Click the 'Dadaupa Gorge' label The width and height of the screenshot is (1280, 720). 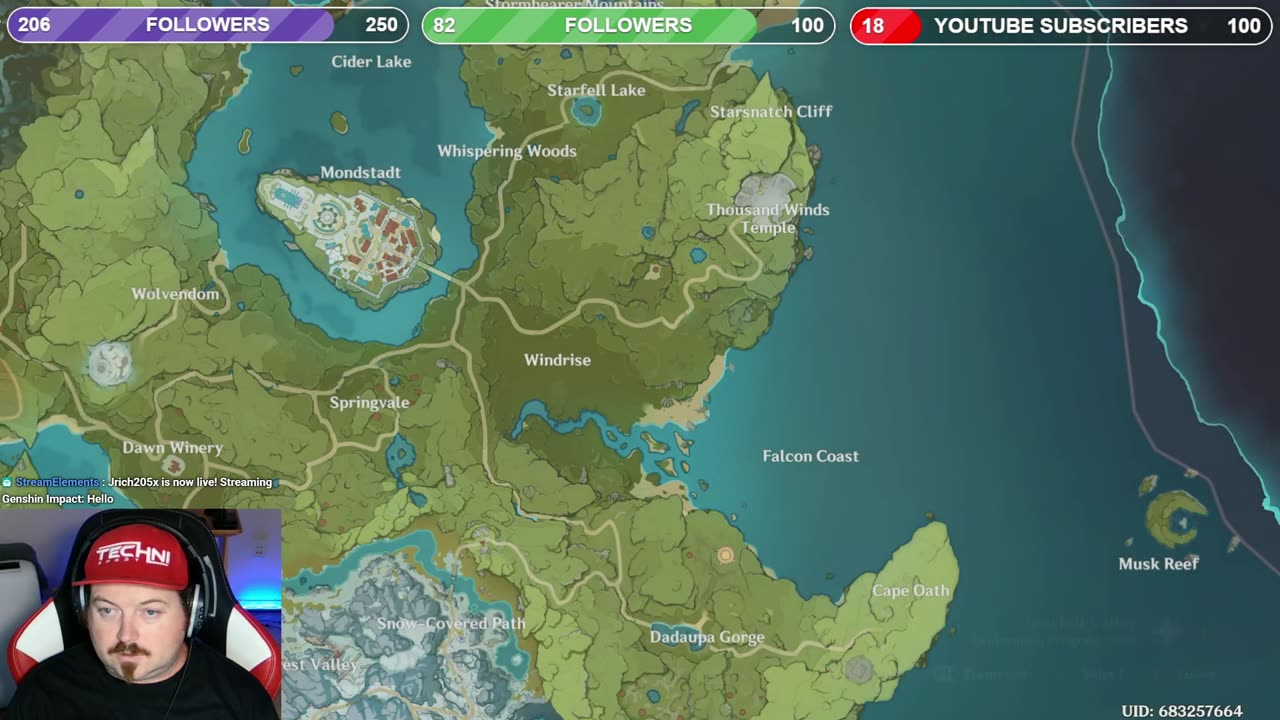click(707, 637)
